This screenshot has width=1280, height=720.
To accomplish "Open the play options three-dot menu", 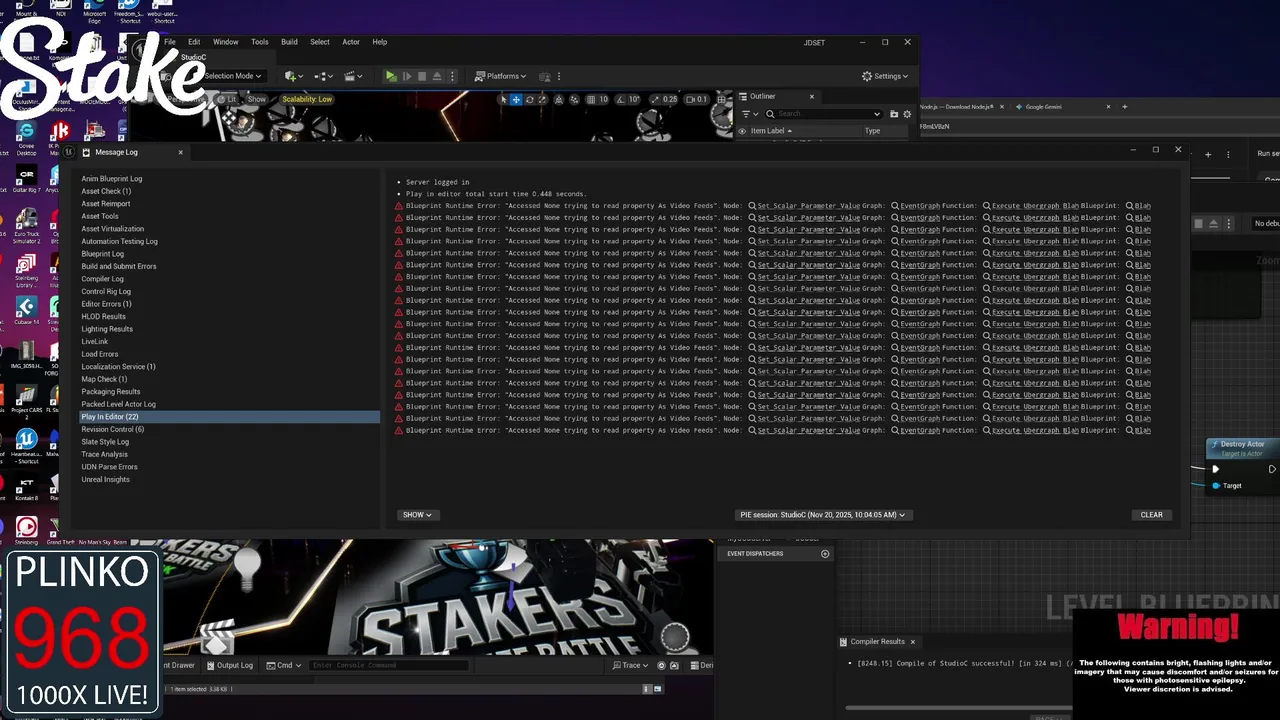I will pyautogui.click(x=452, y=76).
